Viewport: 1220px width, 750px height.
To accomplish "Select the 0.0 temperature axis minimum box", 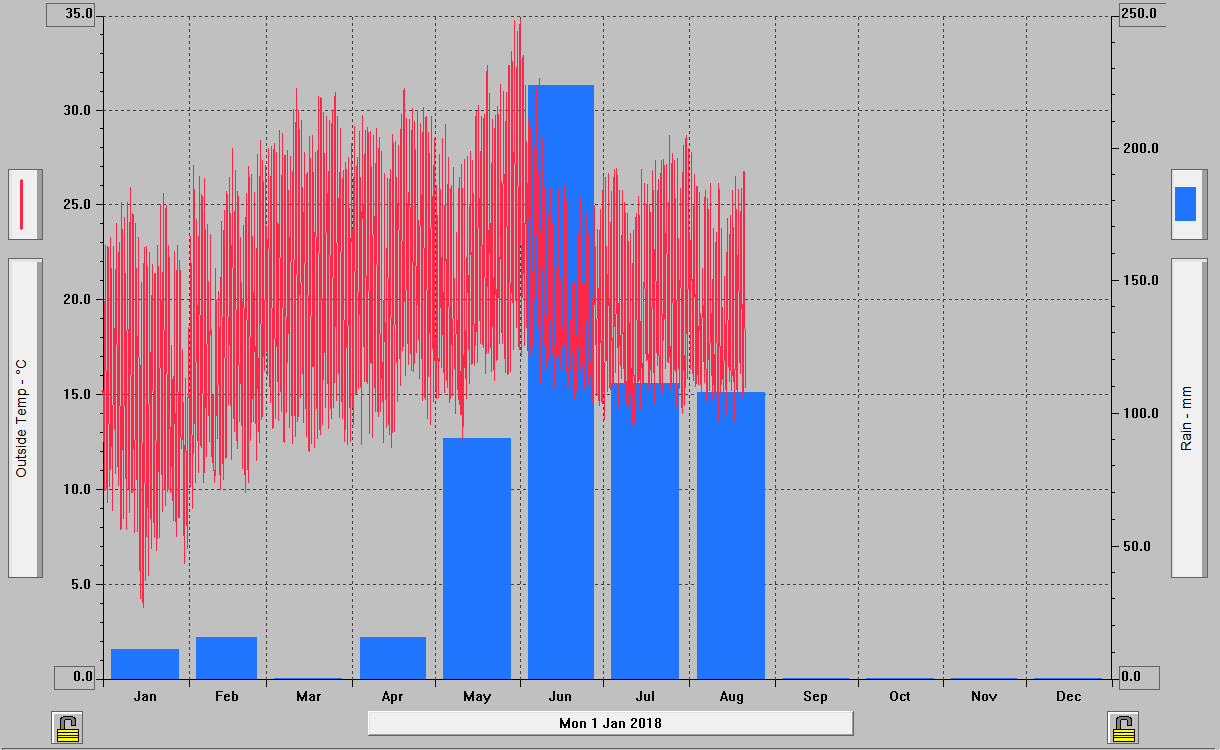I will 75,677.
